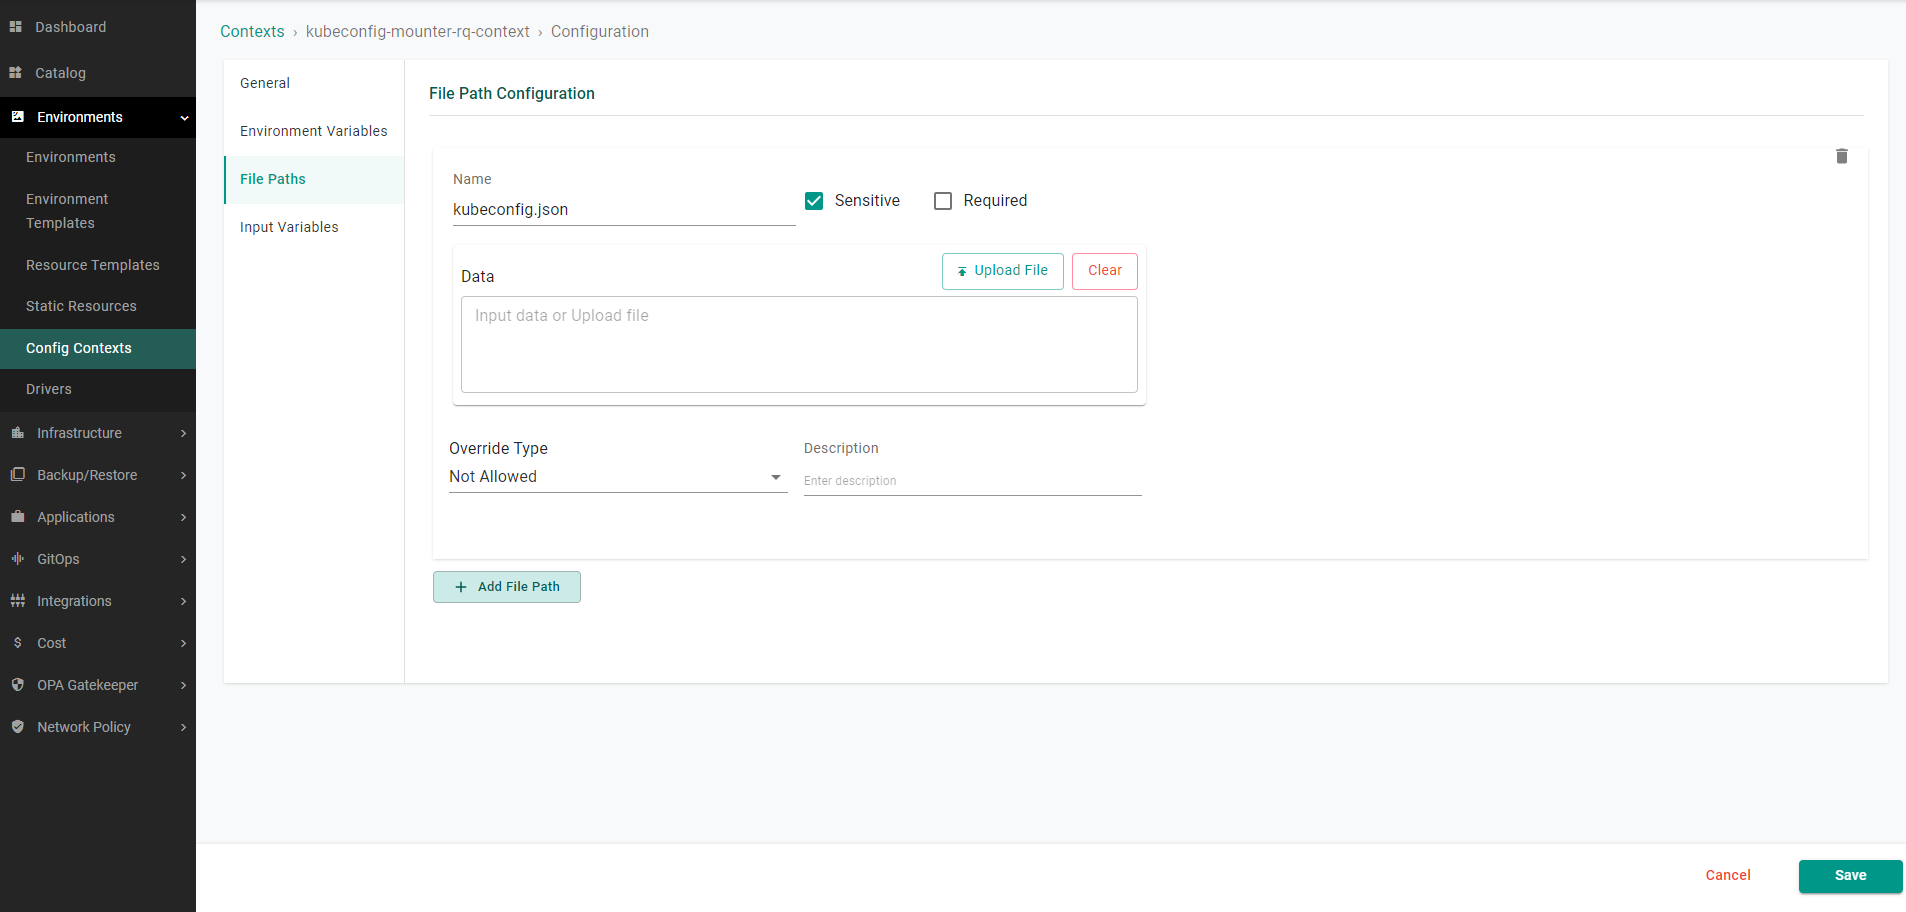Viewport: 1906px width, 912px height.
Task: Click the upload arrow icon
Action: (x=962, y=271)
